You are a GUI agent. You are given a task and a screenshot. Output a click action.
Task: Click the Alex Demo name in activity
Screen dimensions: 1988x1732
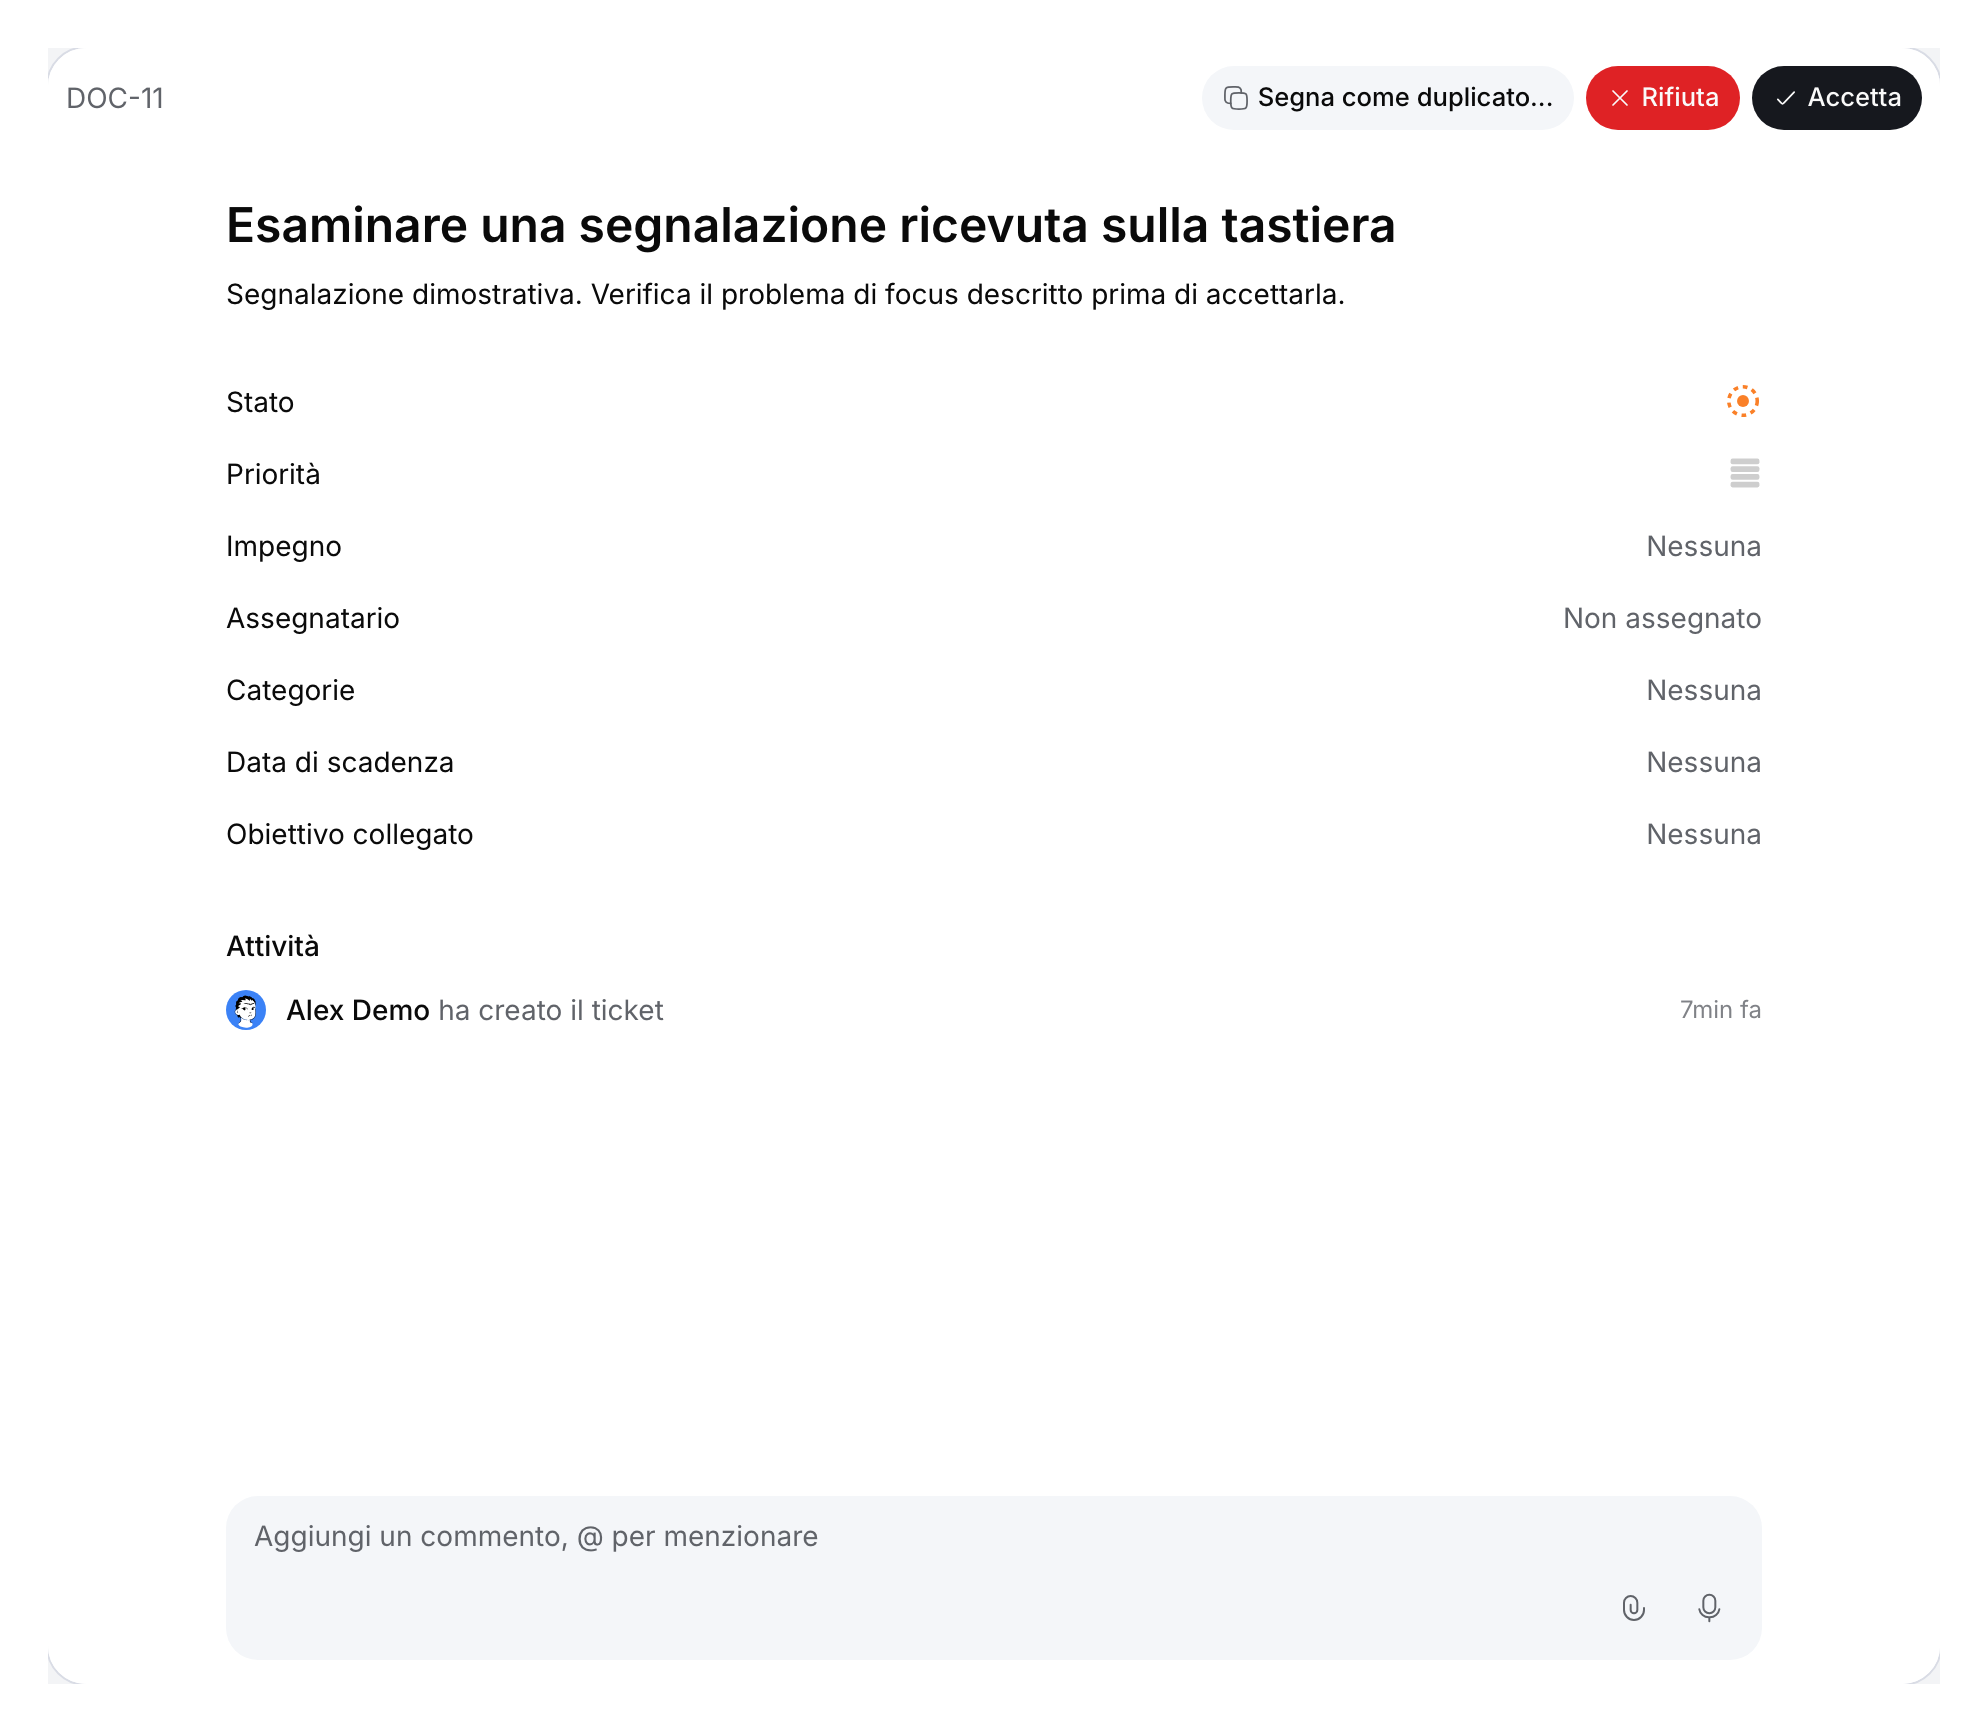pyautogui.click(x=358, y=1010)
